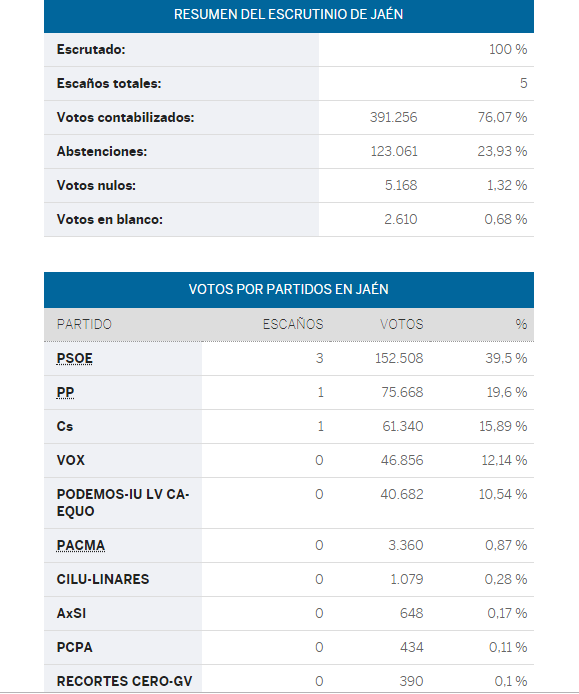The height and width of the screenshot is (694, 579).
Task: Select the VOX party row name
Action: pyautogui.click(x=70, y=460)
